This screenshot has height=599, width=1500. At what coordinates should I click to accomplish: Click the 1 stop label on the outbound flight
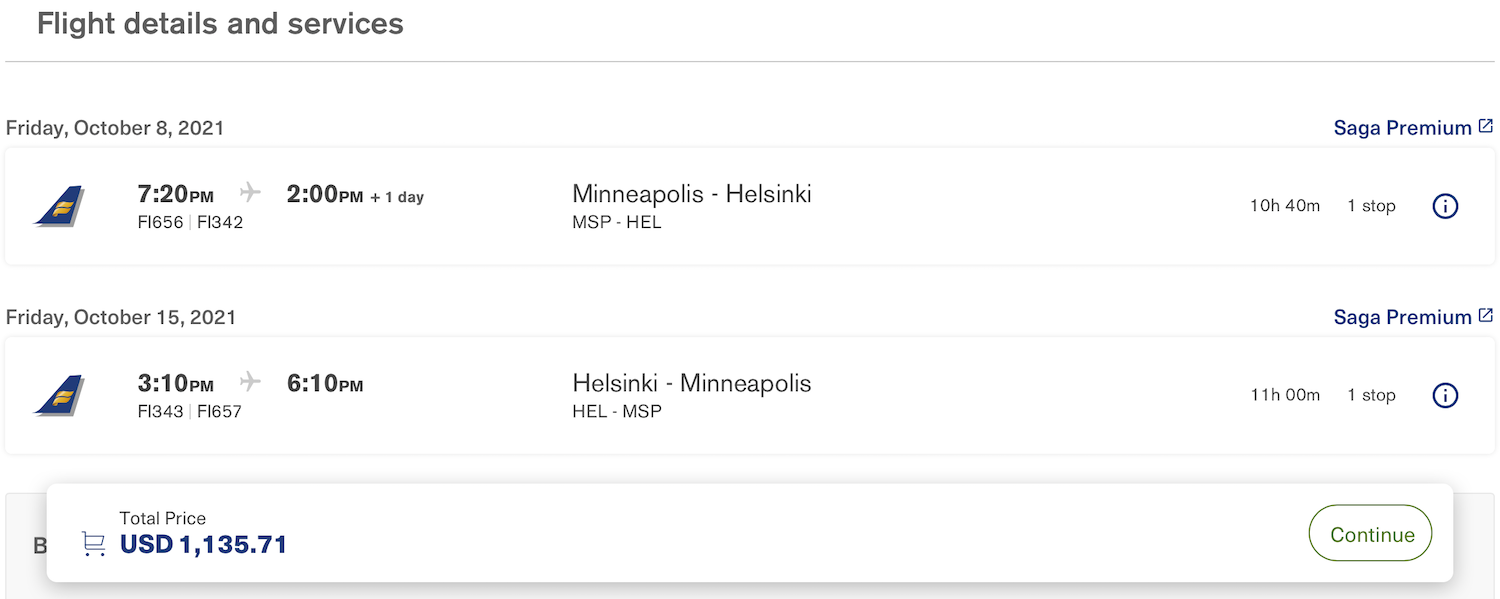pos(1371,205)
